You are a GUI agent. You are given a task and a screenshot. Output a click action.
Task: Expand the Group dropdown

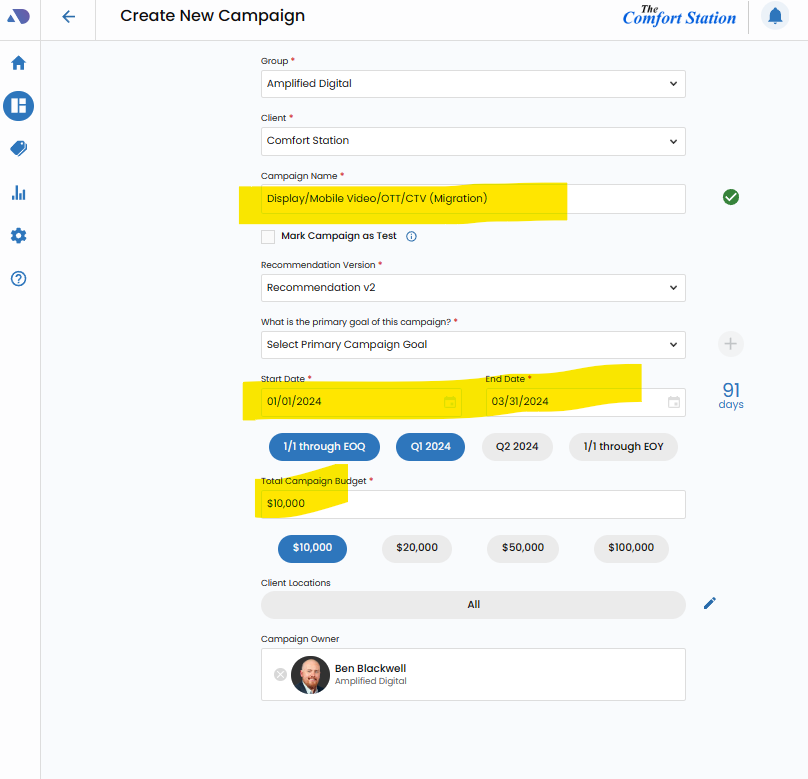[x=473, y=84]
